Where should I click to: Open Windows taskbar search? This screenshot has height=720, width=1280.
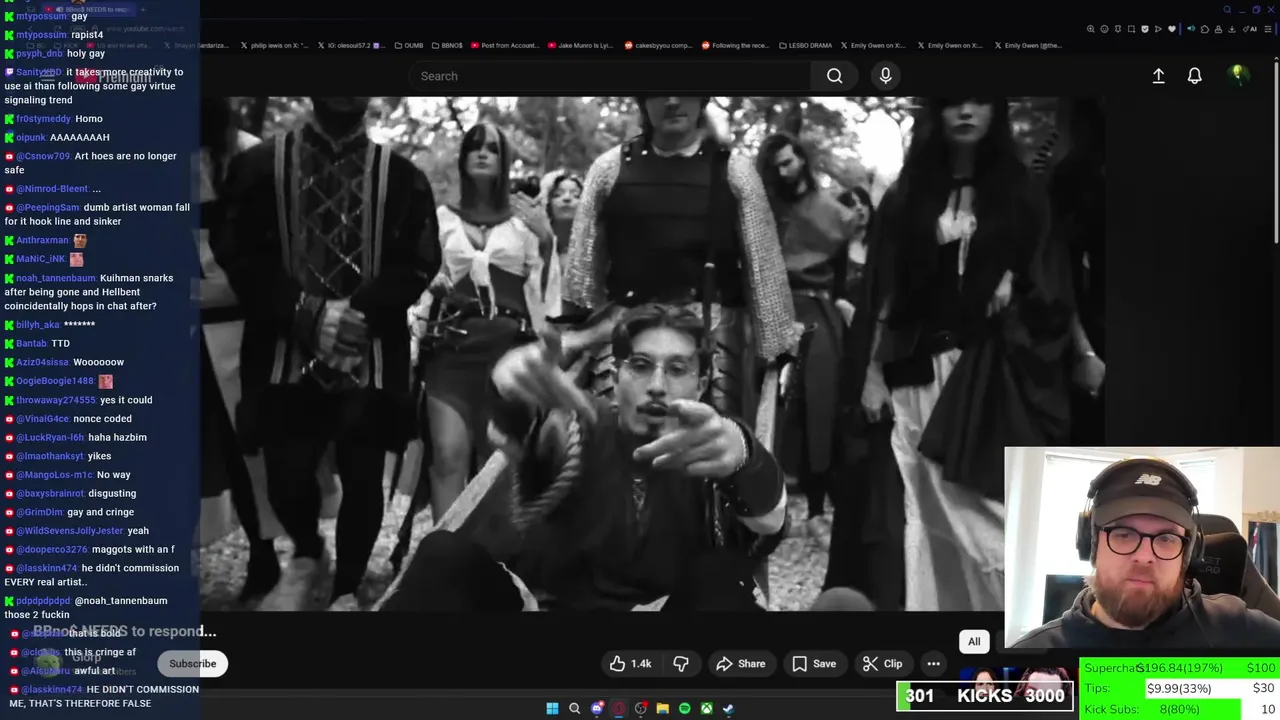[x=574, y=708]
